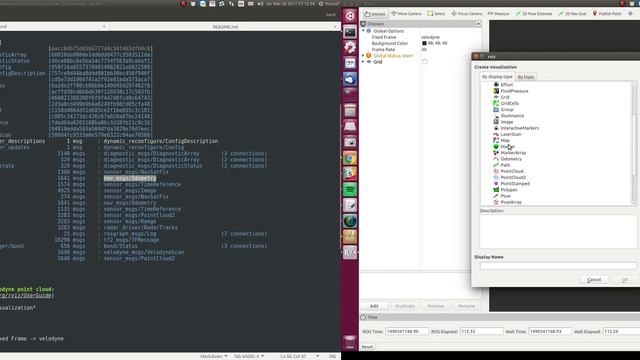Click the Reset button in Time panel
Screen dimensions: 640x360
367,347
